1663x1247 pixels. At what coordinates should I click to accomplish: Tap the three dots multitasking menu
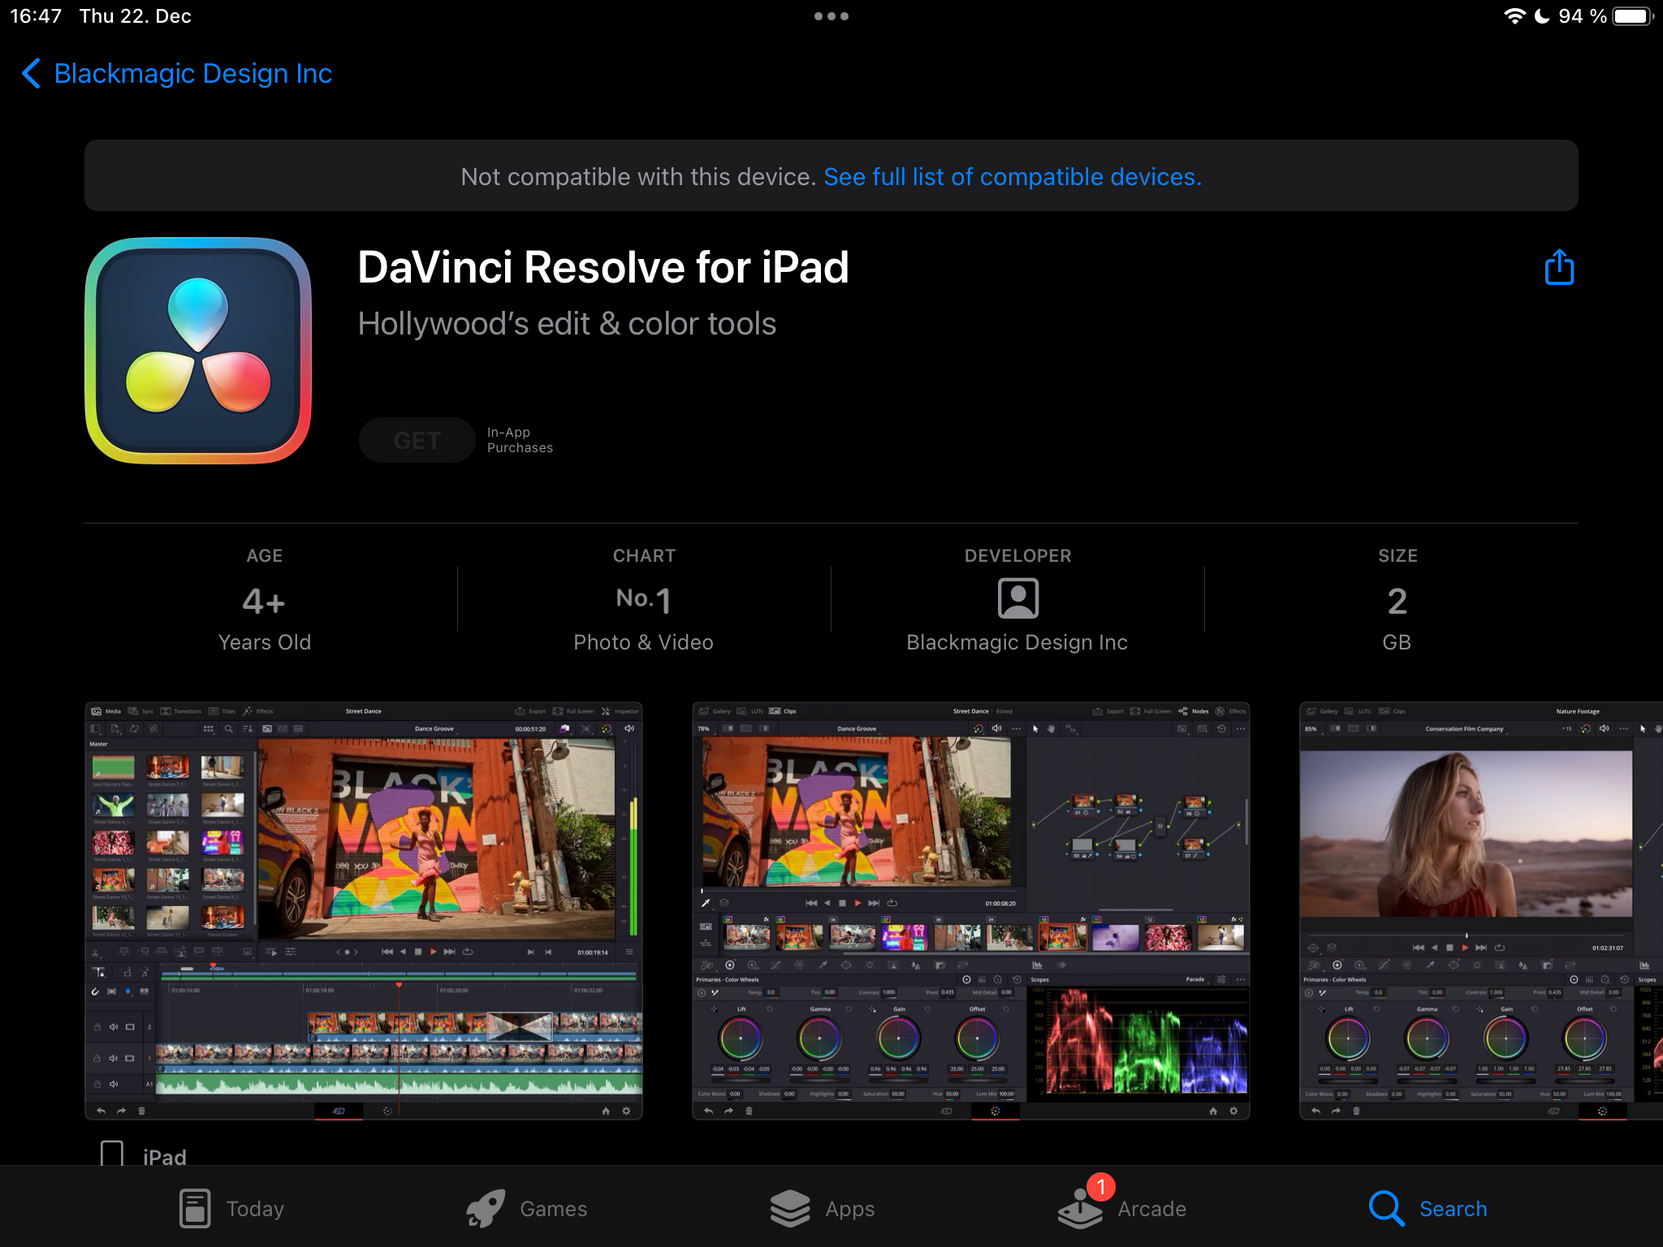coord(831,16)
